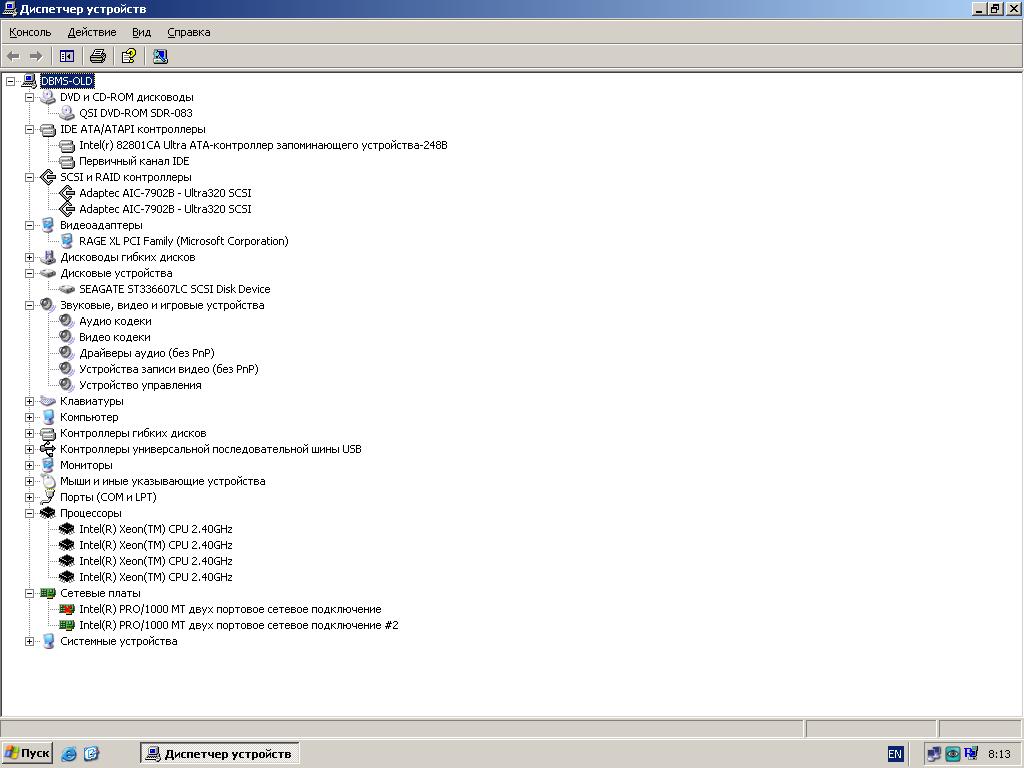The width and height of the screenshot is (1024, 768).
Task: Launch Internet Explorer from quick launch
Action: tap(69, 754)
